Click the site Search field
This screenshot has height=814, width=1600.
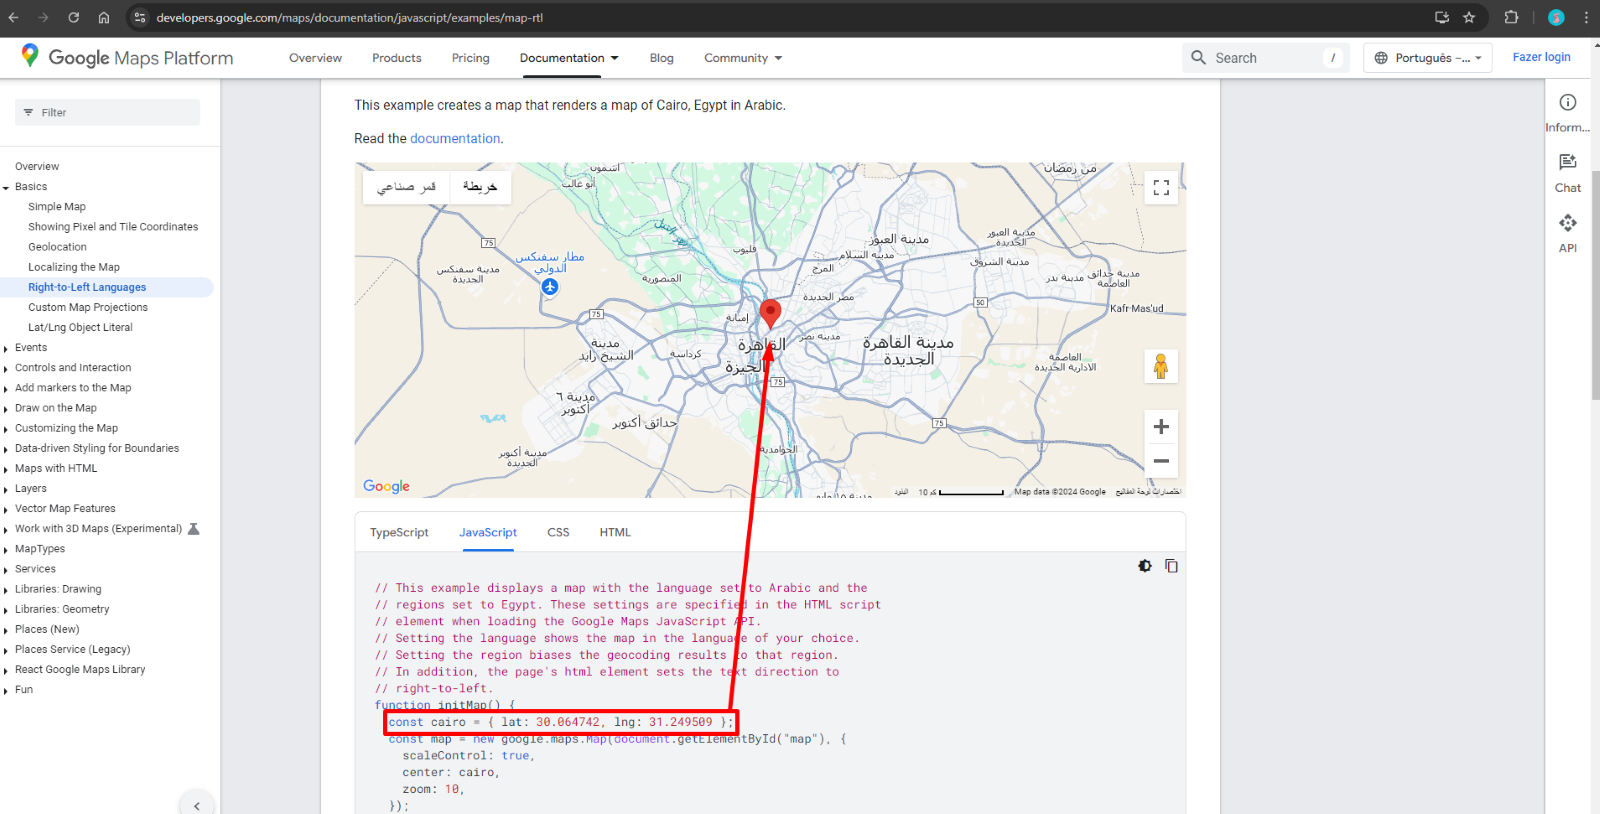click(x=1266, y=58)
